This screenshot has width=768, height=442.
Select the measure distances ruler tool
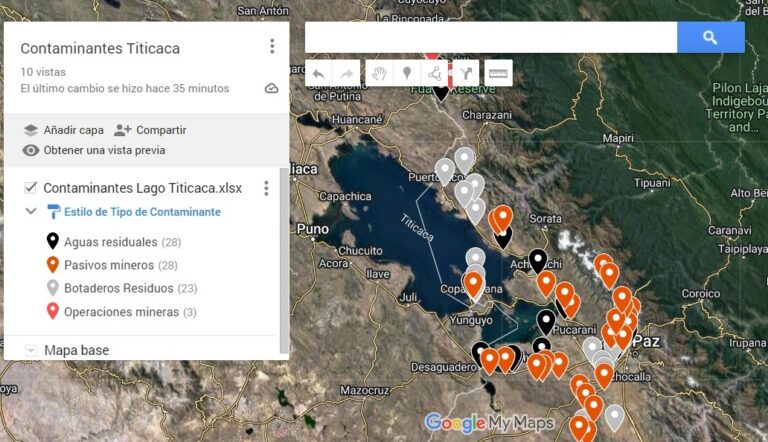pyautogui.click(x=497, y=73)
